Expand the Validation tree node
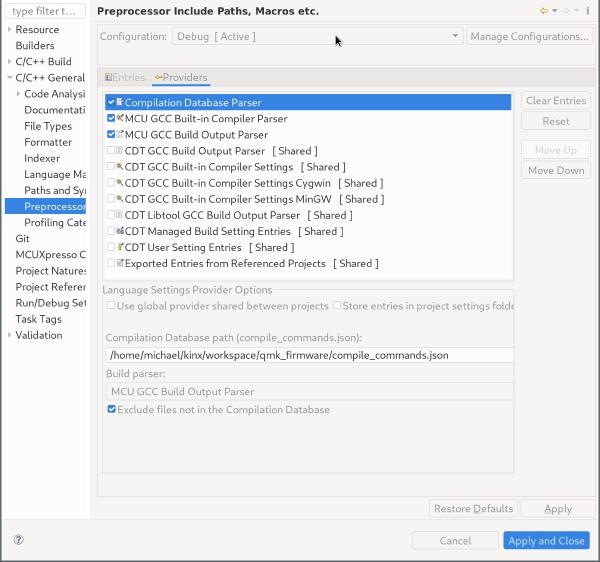Screen dimensions: 600x562 (x=10, y=335)
